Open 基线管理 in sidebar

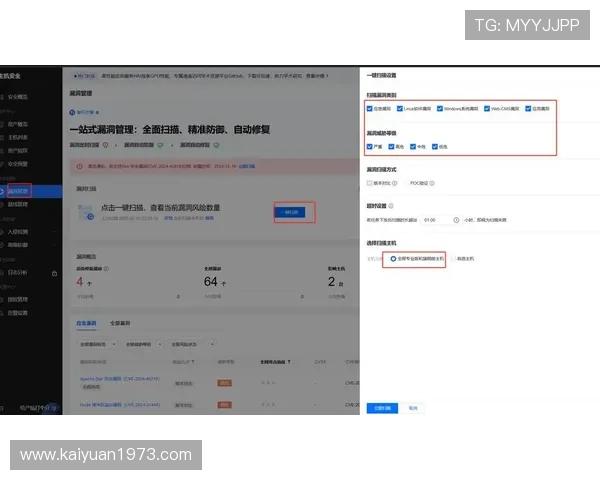[18, 204]
